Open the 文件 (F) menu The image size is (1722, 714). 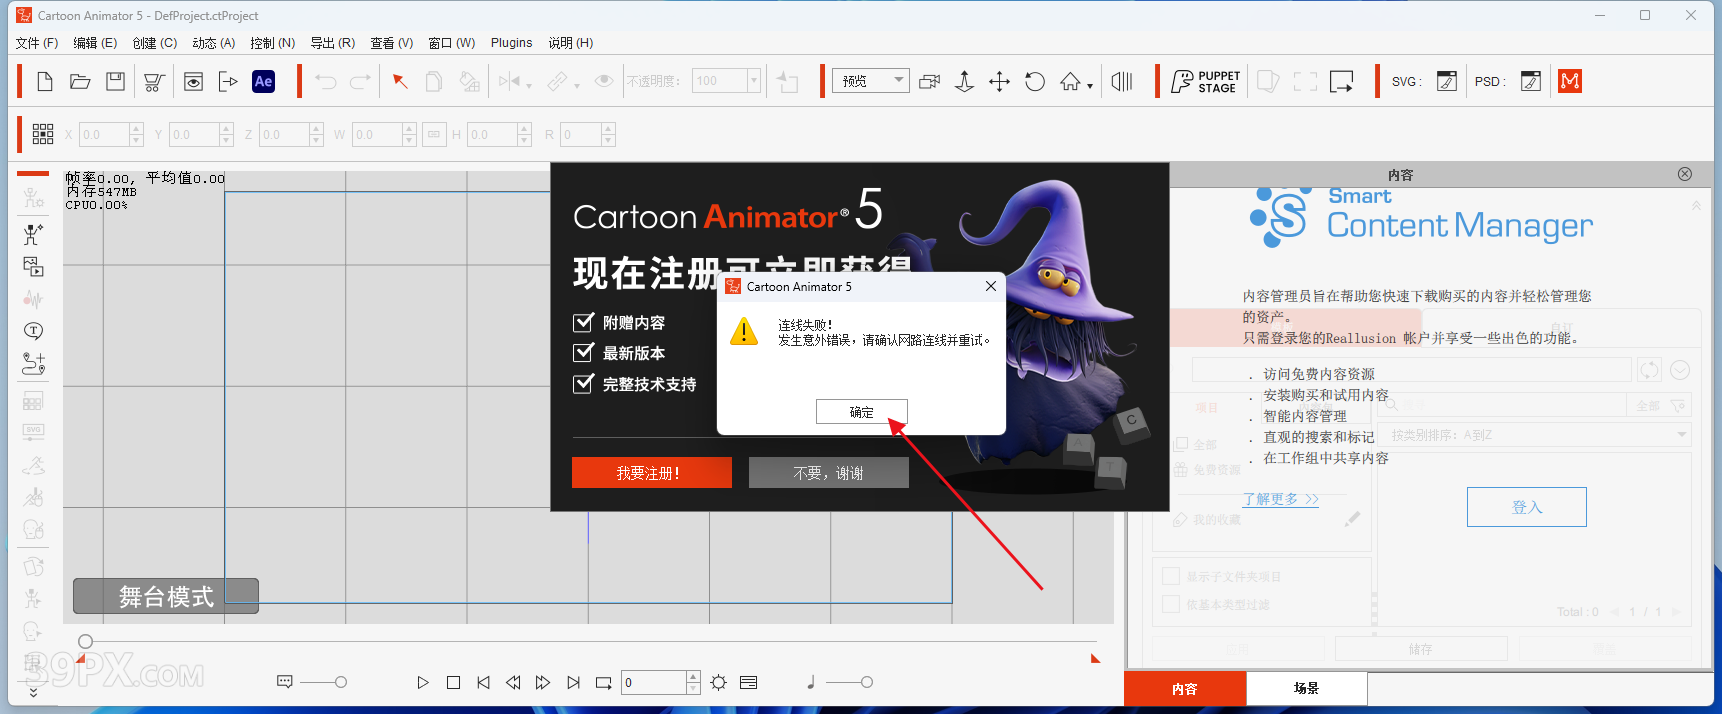coord(37,43)
